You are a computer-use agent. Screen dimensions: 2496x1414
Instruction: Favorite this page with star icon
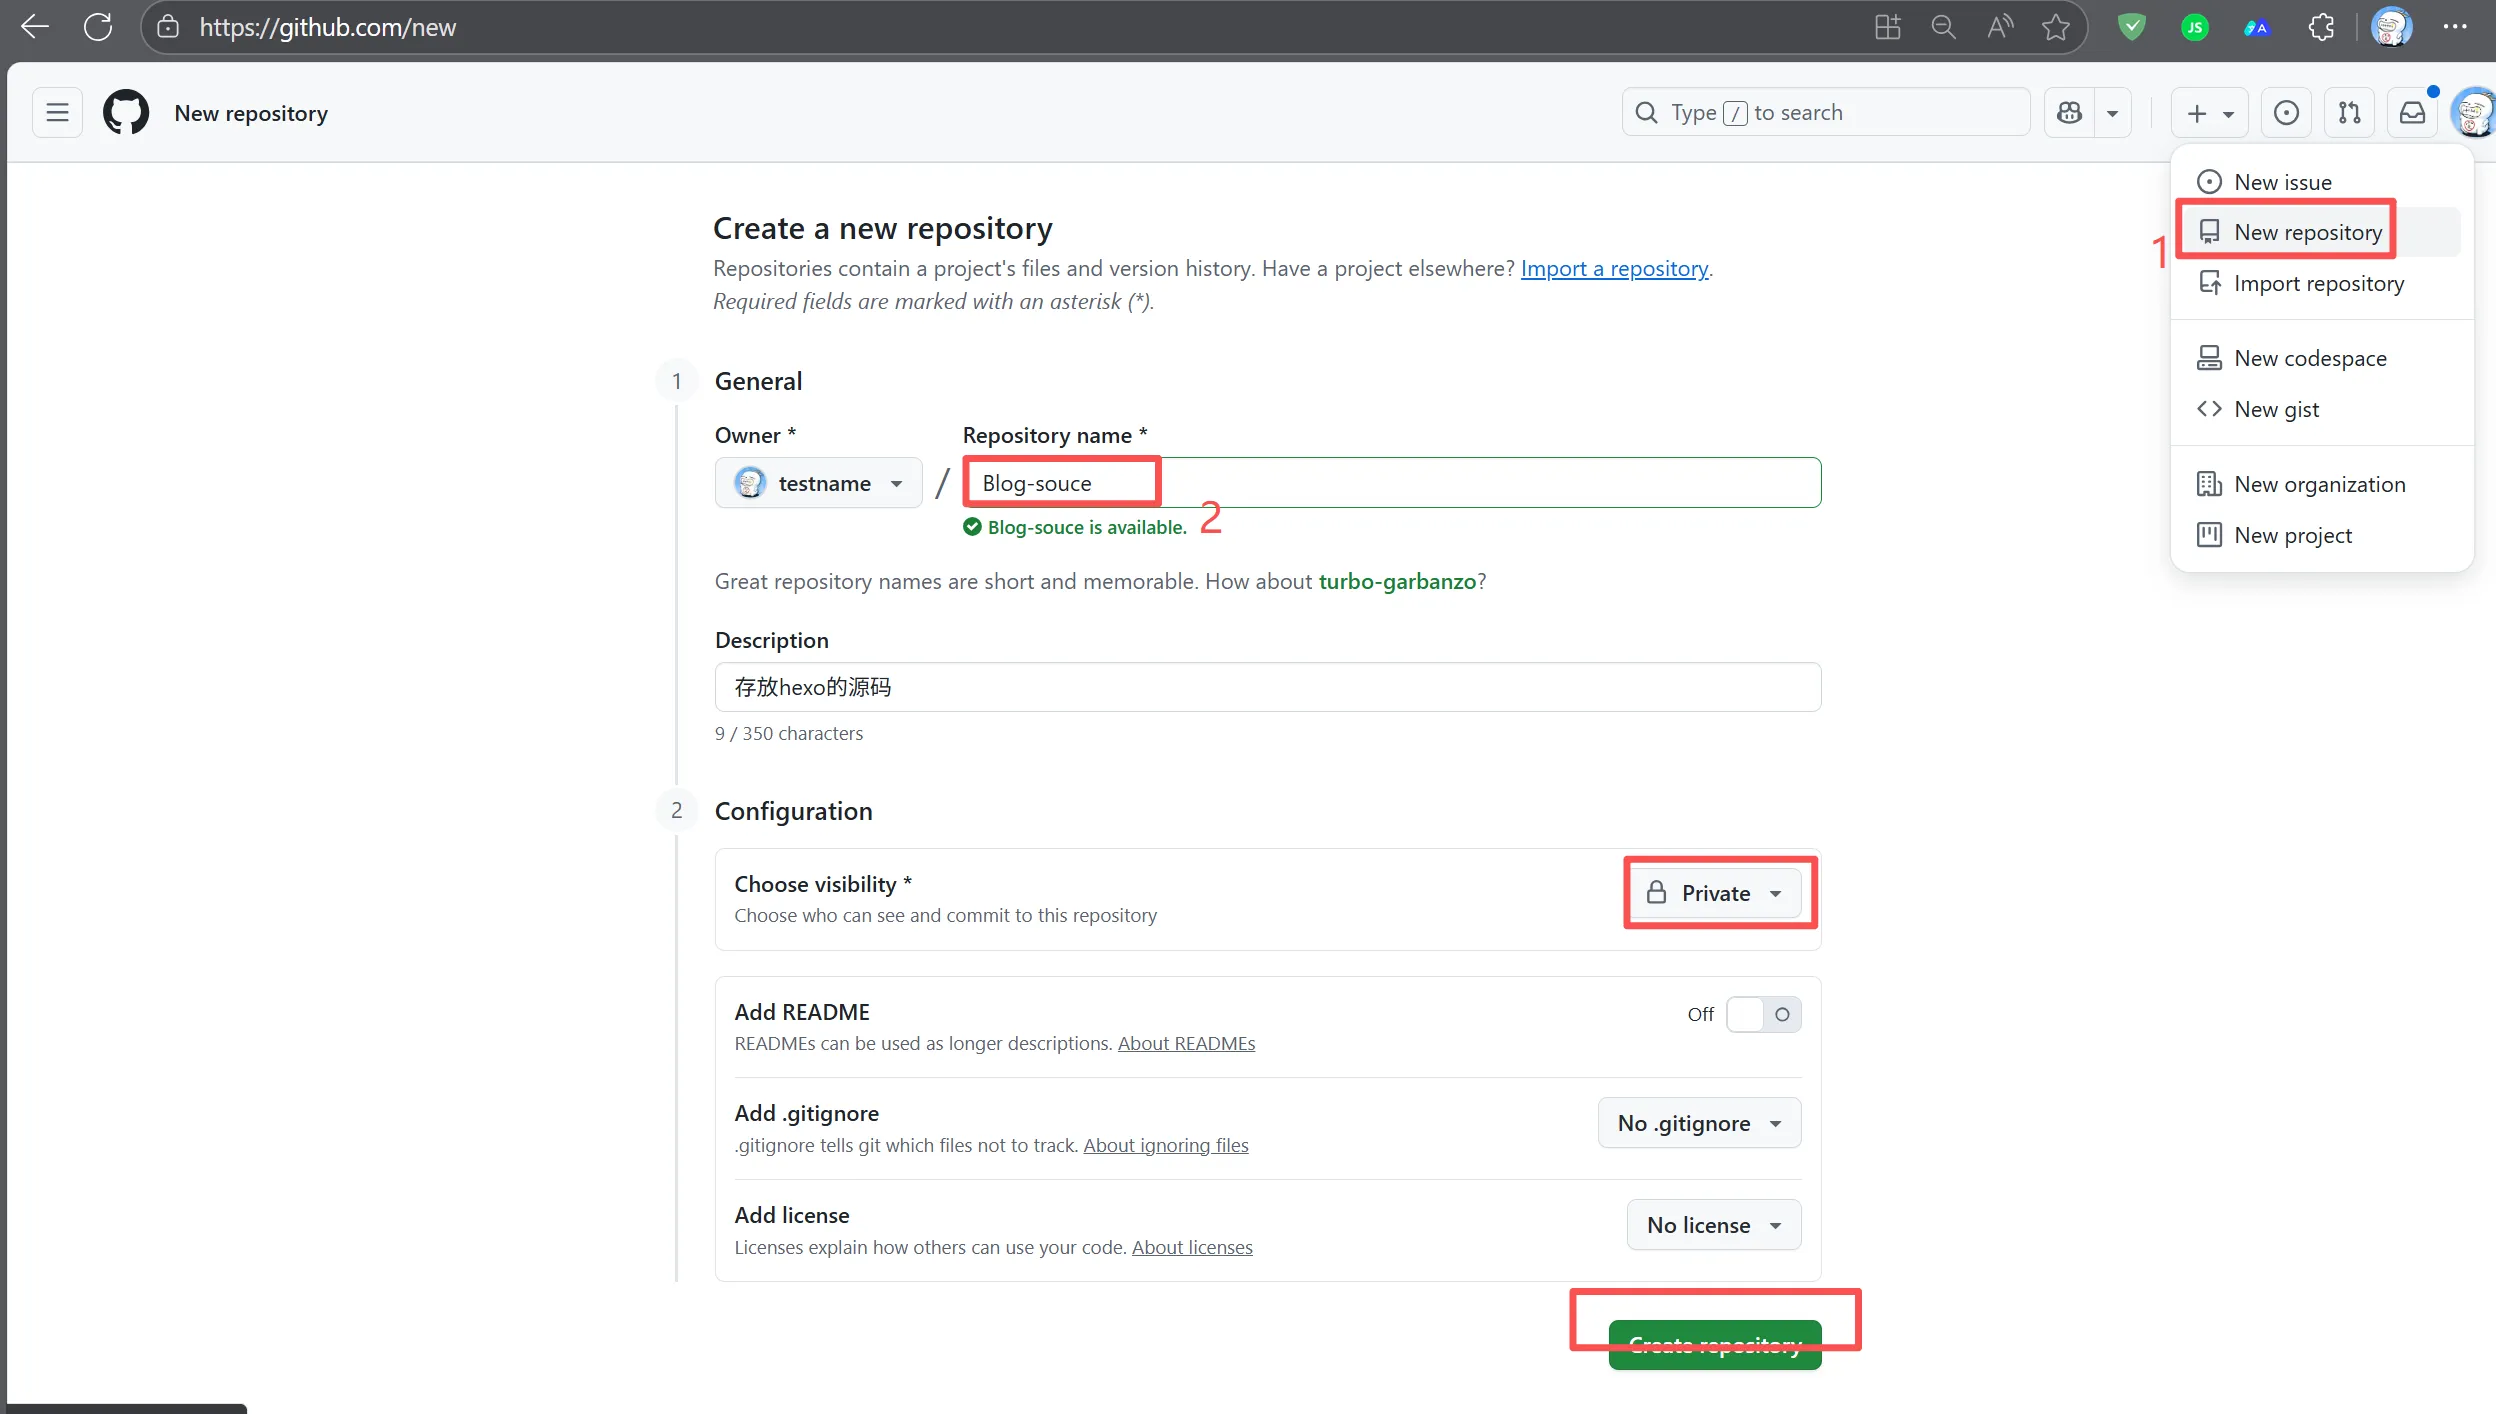[x=2056, y=27]
